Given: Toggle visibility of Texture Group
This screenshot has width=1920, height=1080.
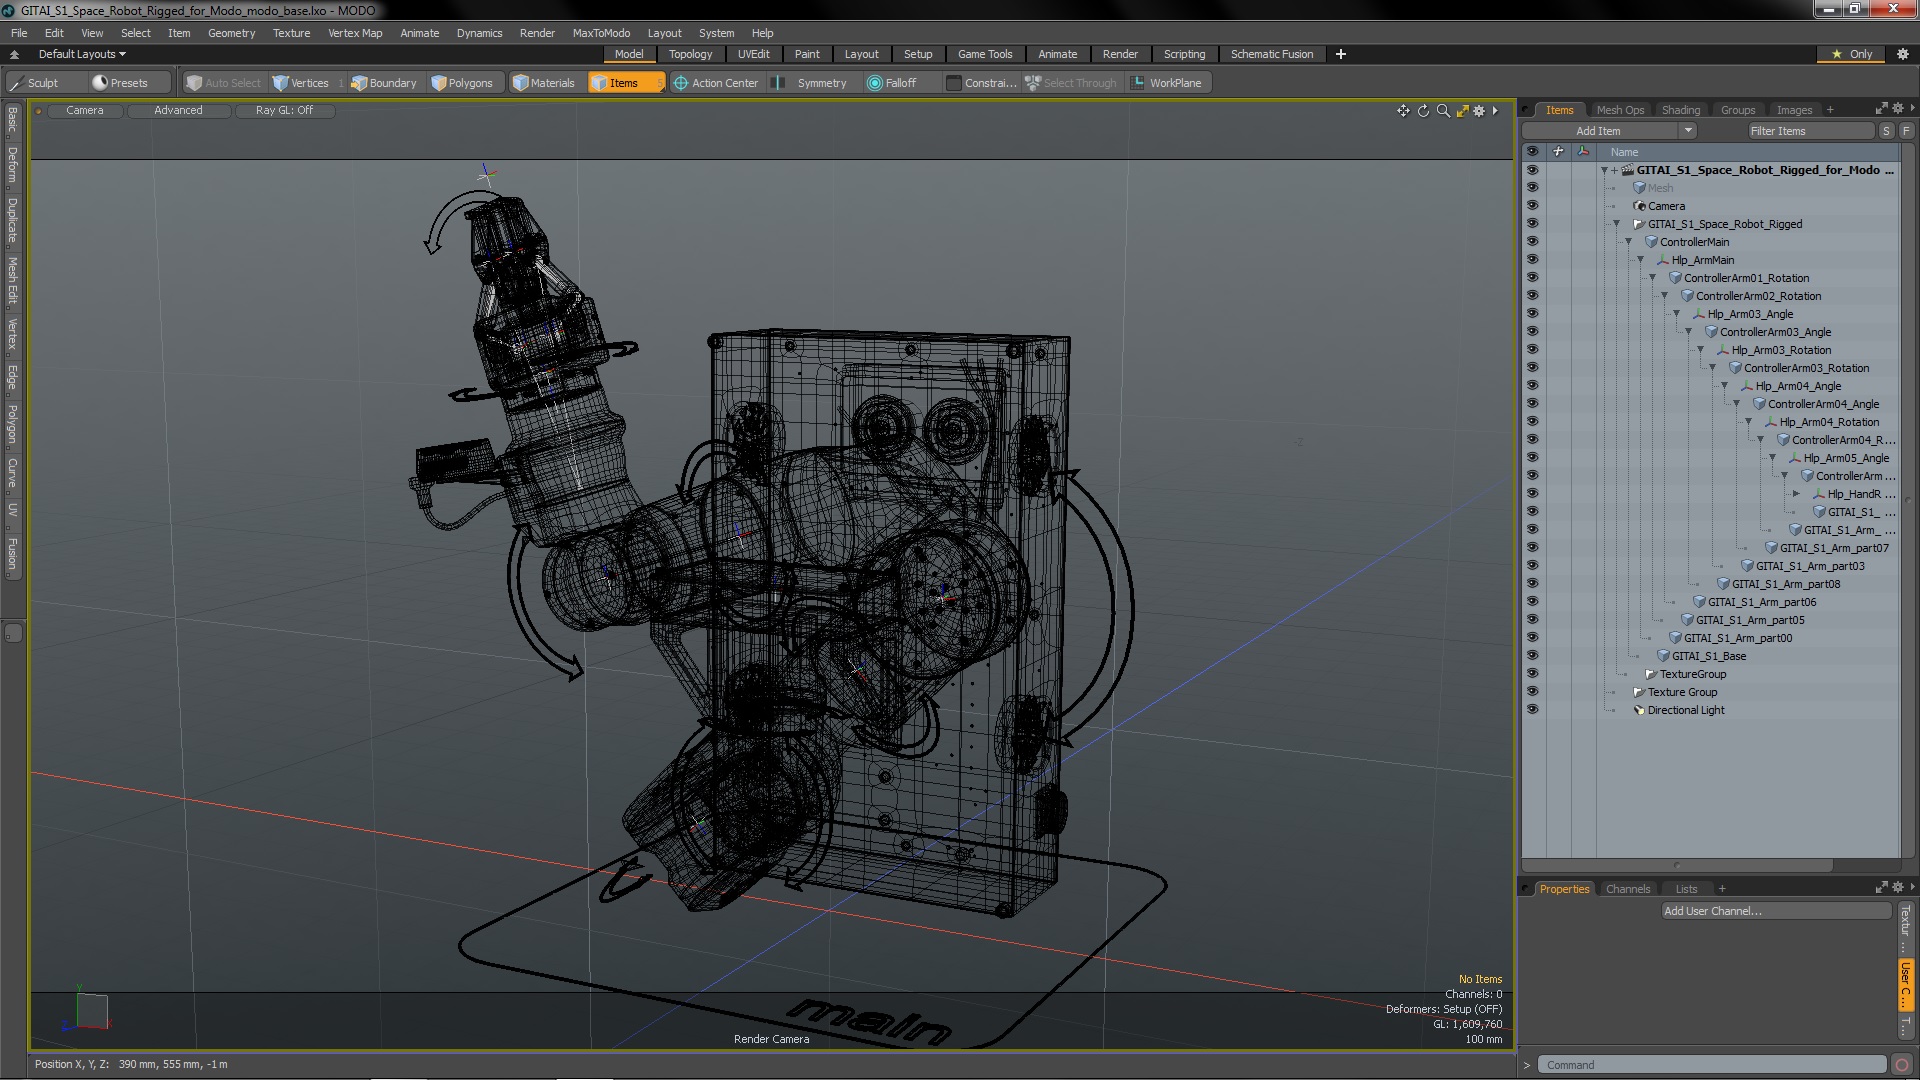Looking at the screenshot, I should tap(1532, 692).
